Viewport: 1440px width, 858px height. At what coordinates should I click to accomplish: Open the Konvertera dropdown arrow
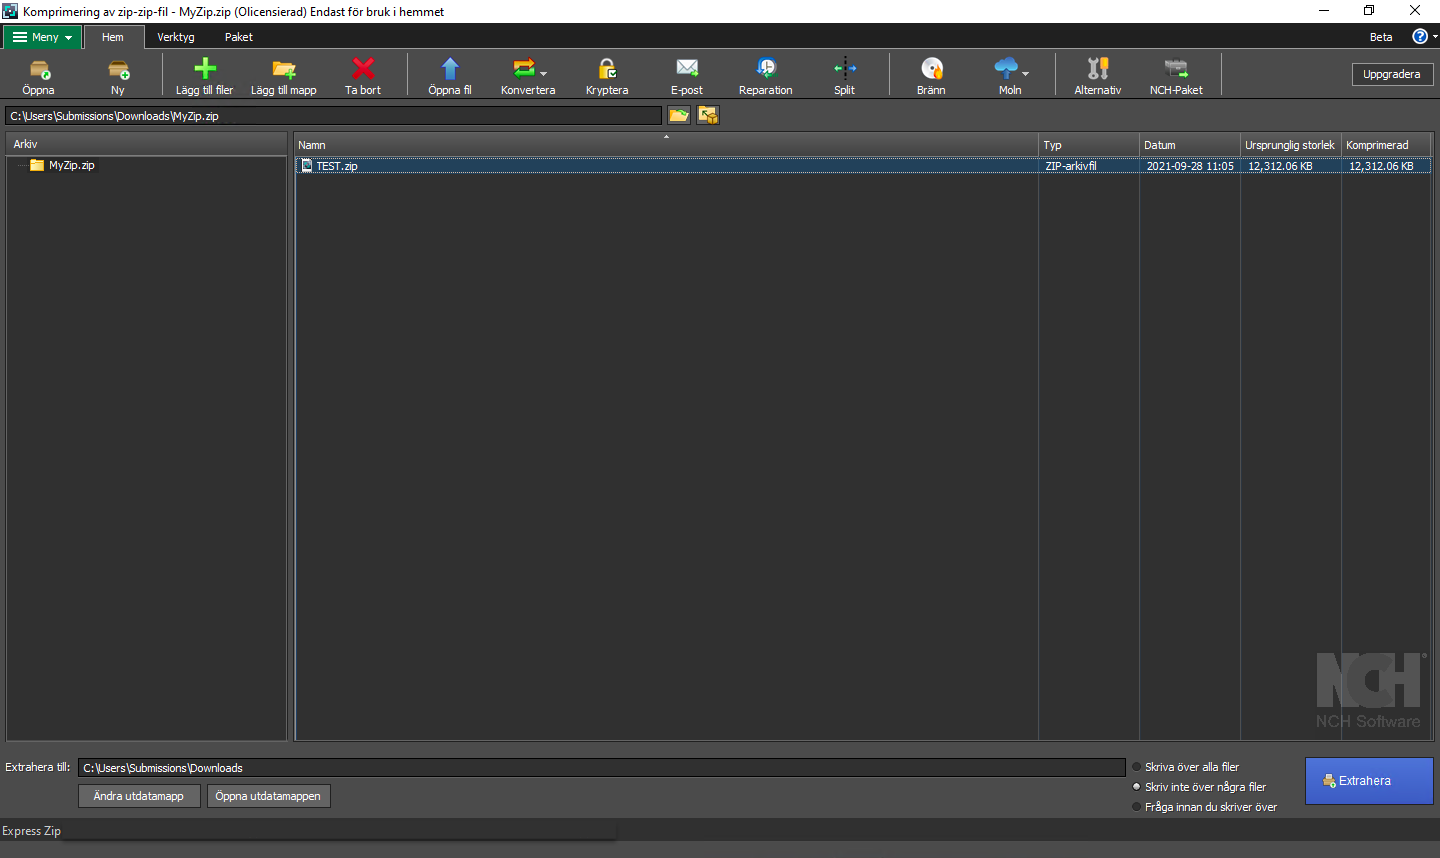coord(544,73)
